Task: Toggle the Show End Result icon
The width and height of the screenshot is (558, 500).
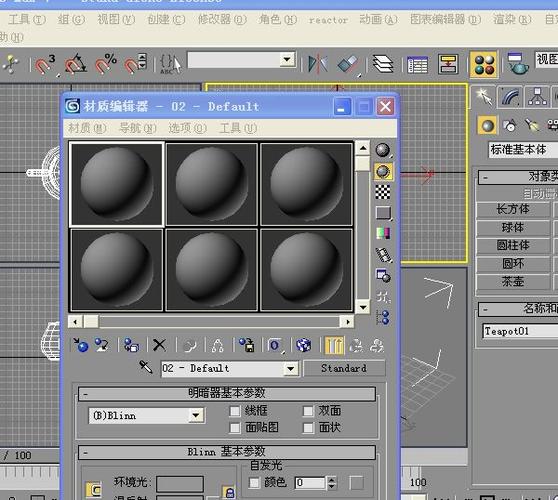Action: coord(334,345)
